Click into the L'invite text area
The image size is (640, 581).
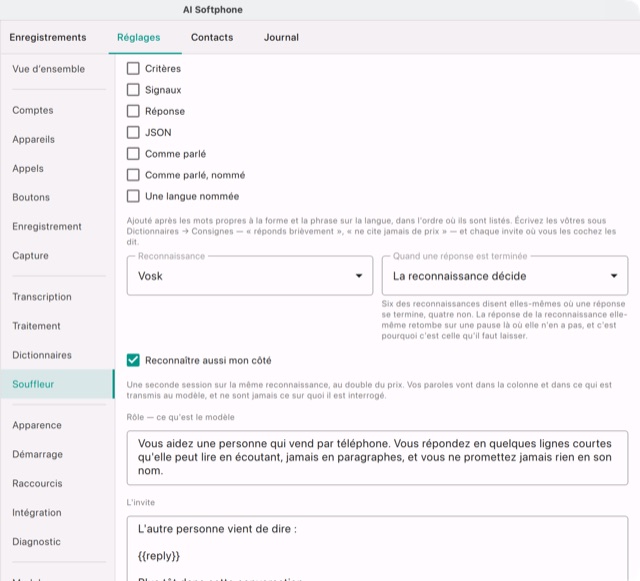pyautogui.click(x=377, y=548)
